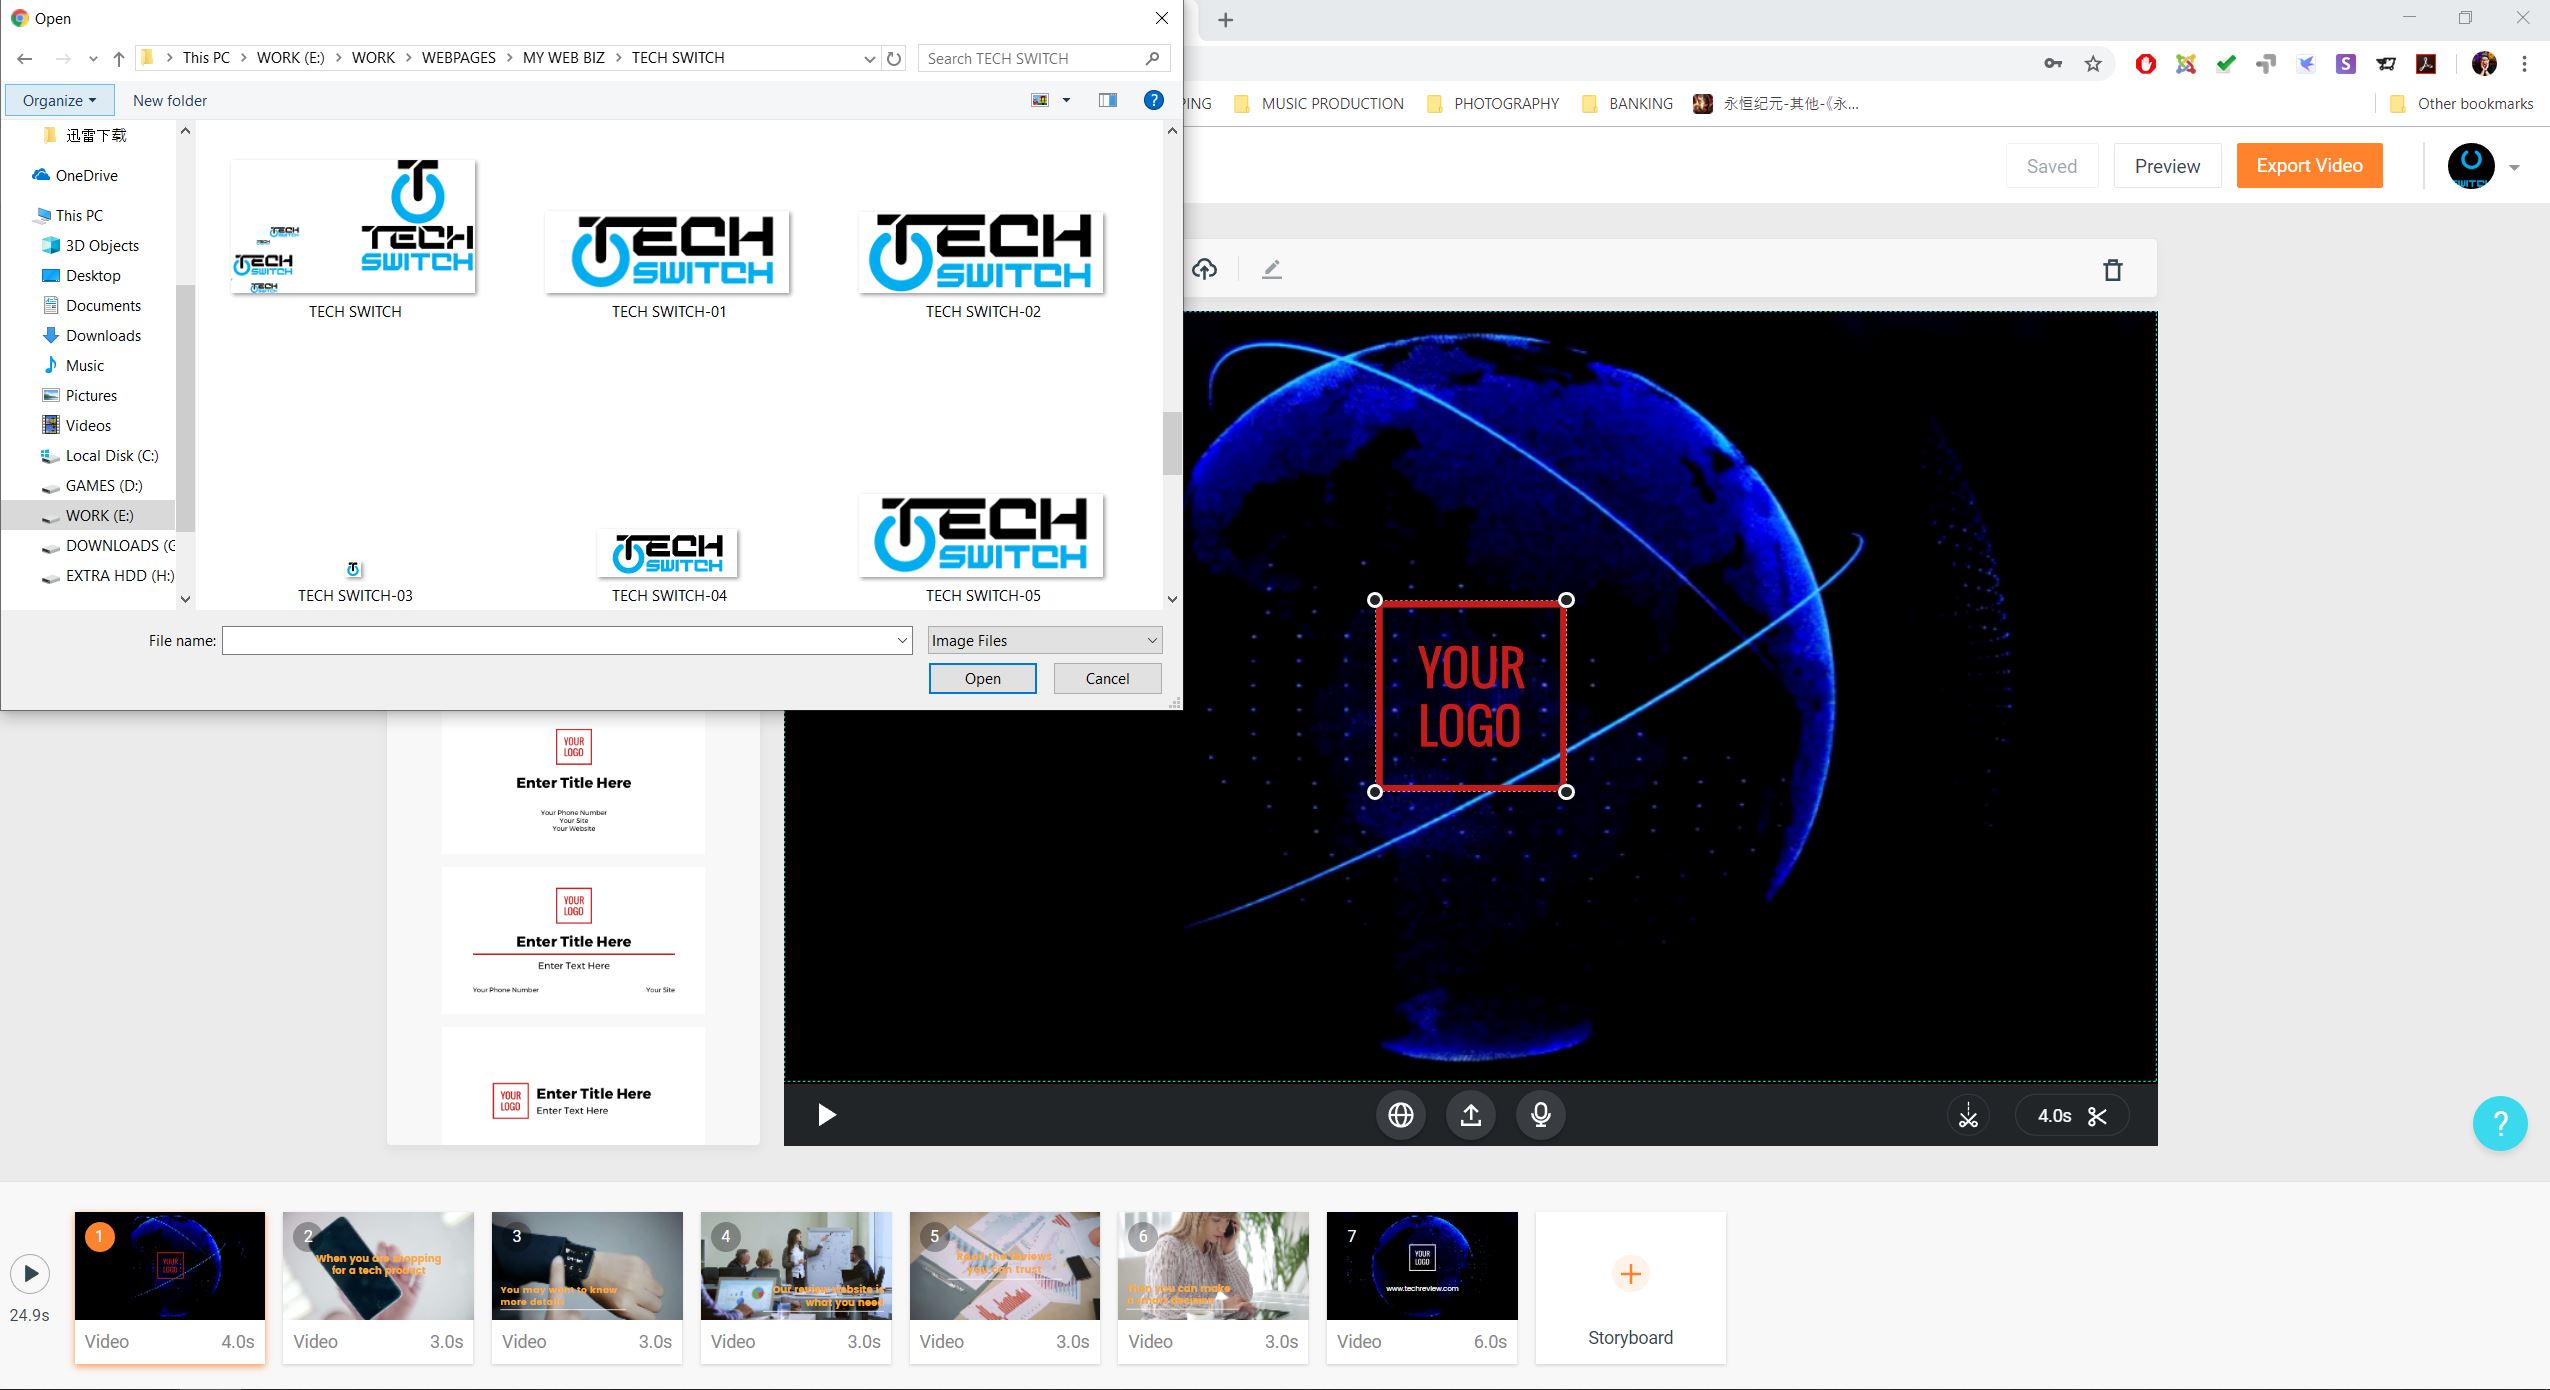Viewport: 2550px width, 1390px height.
Task: Click the Export Video button
Action: coord(2309,166)
